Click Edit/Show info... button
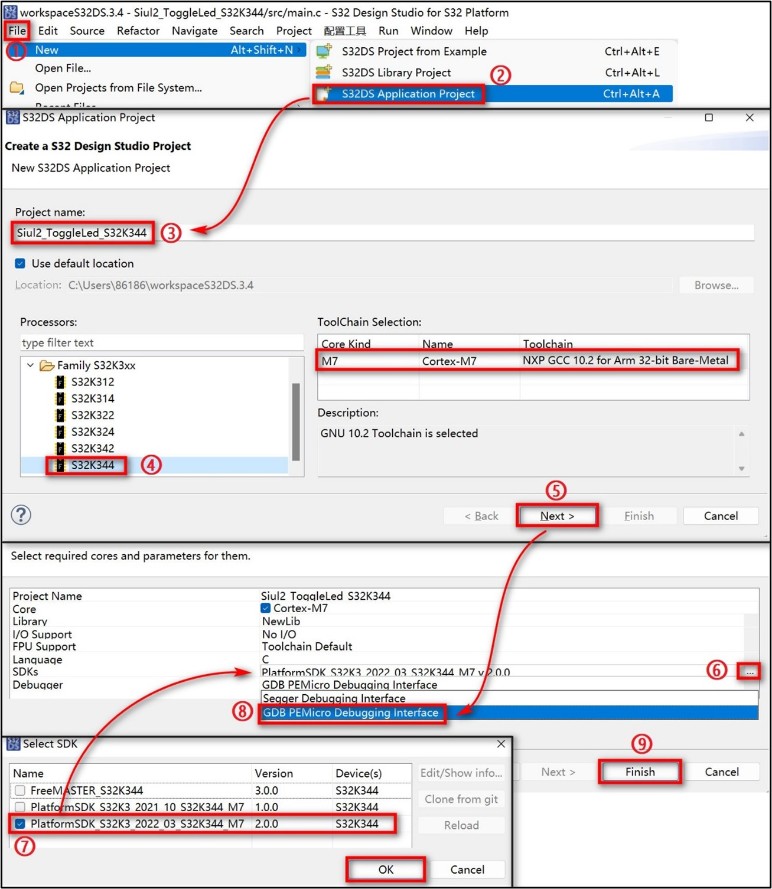 (461, 773)
